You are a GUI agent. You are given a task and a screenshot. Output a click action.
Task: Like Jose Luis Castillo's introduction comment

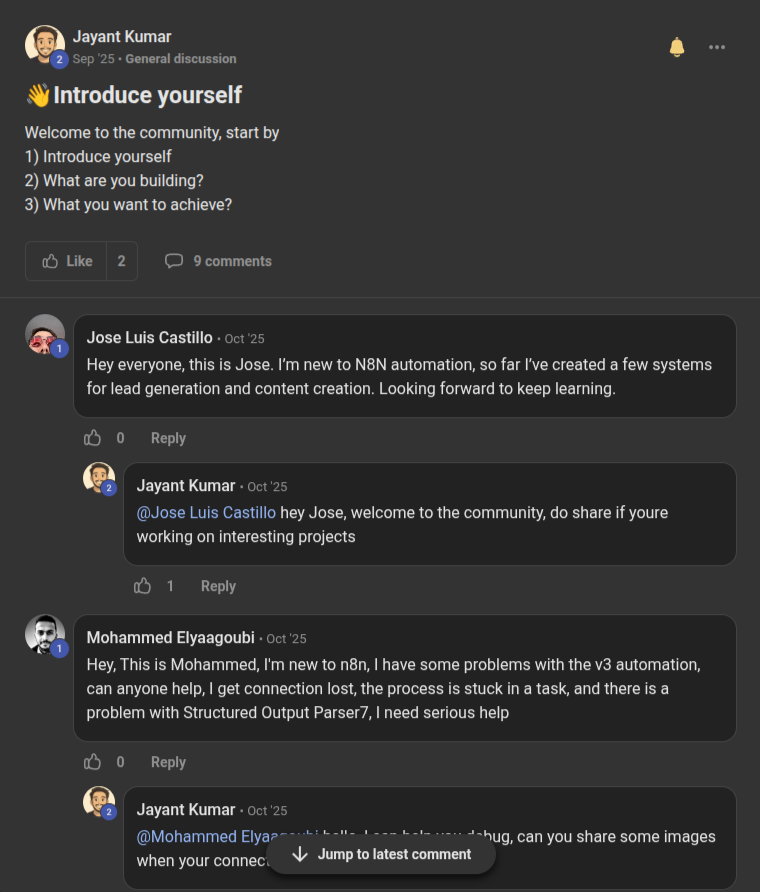92,437
